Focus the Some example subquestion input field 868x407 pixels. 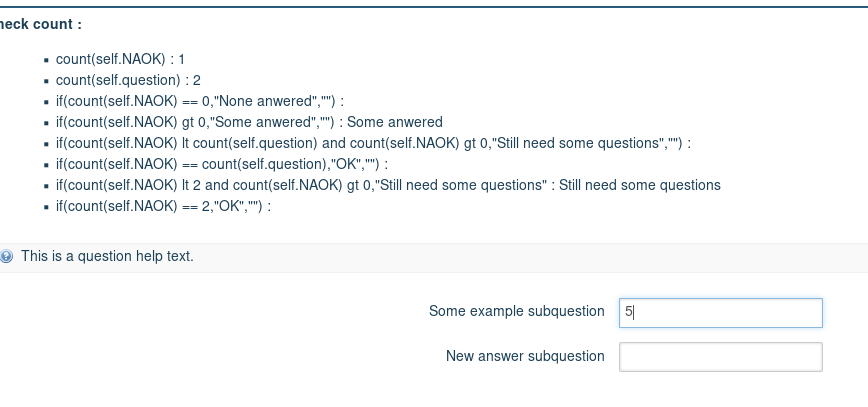720,312
